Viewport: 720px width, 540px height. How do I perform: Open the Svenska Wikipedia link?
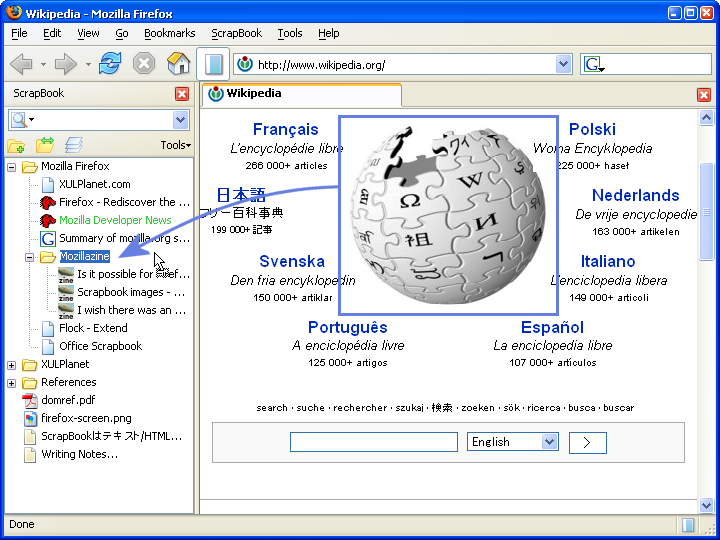pyautogui.click(x=292, y=261)
